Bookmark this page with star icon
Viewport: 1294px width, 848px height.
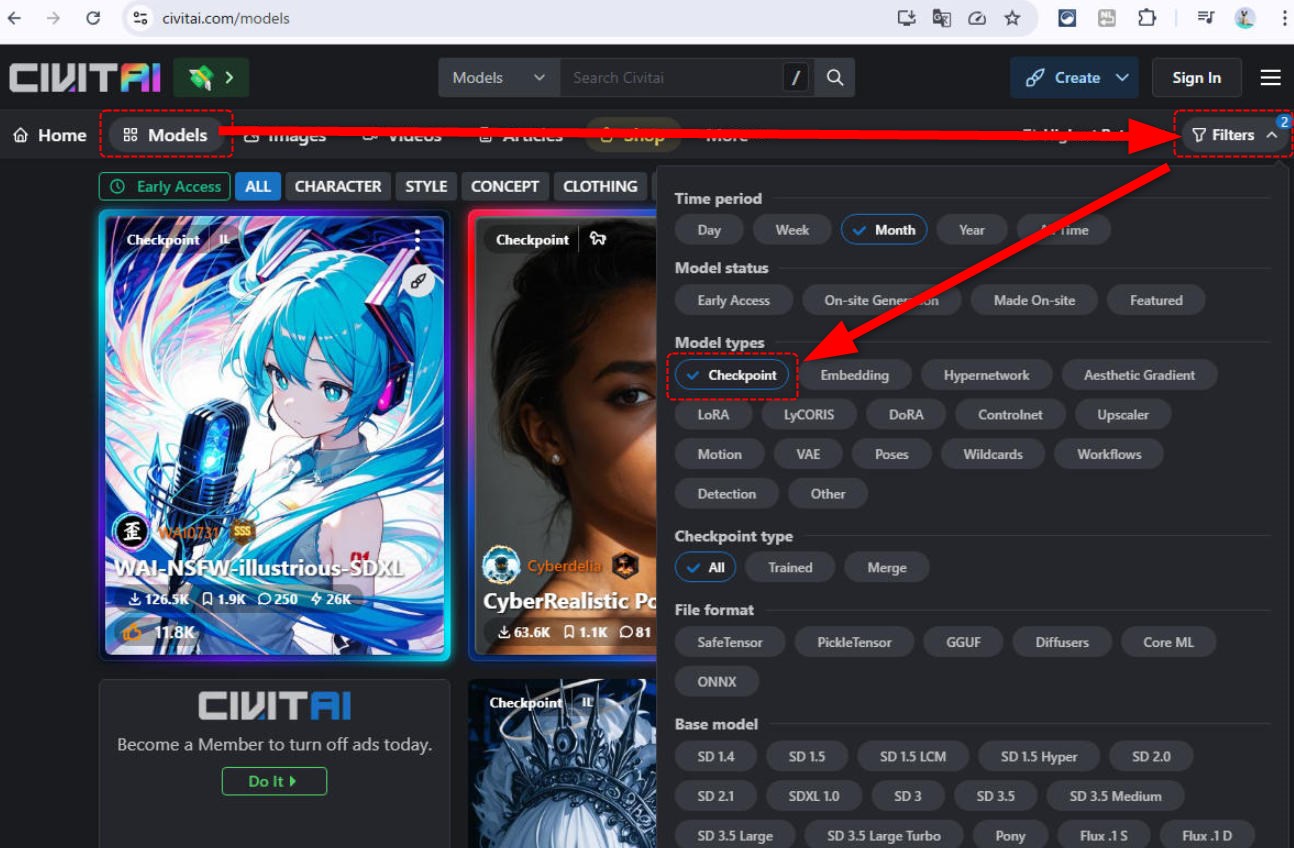tap(1012, 18)
